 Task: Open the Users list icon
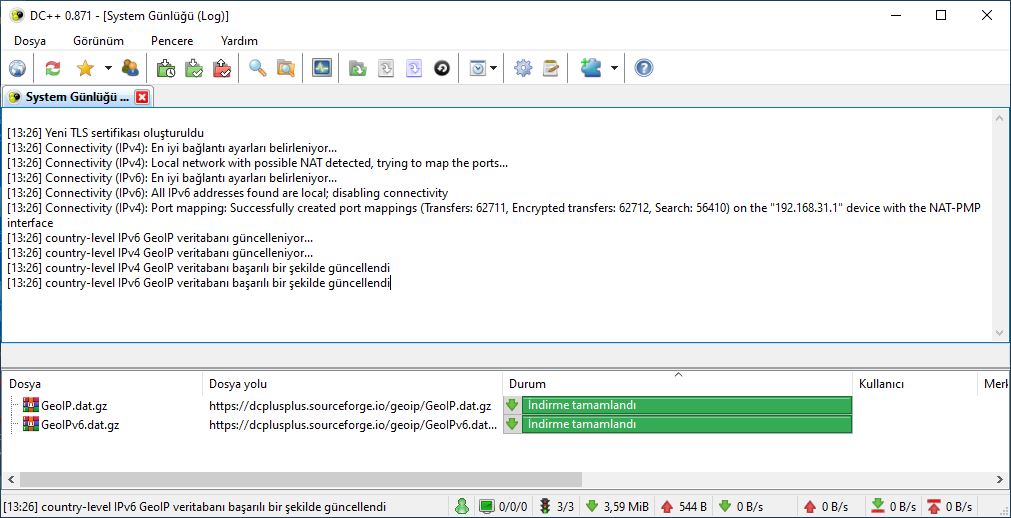[130, 68]
